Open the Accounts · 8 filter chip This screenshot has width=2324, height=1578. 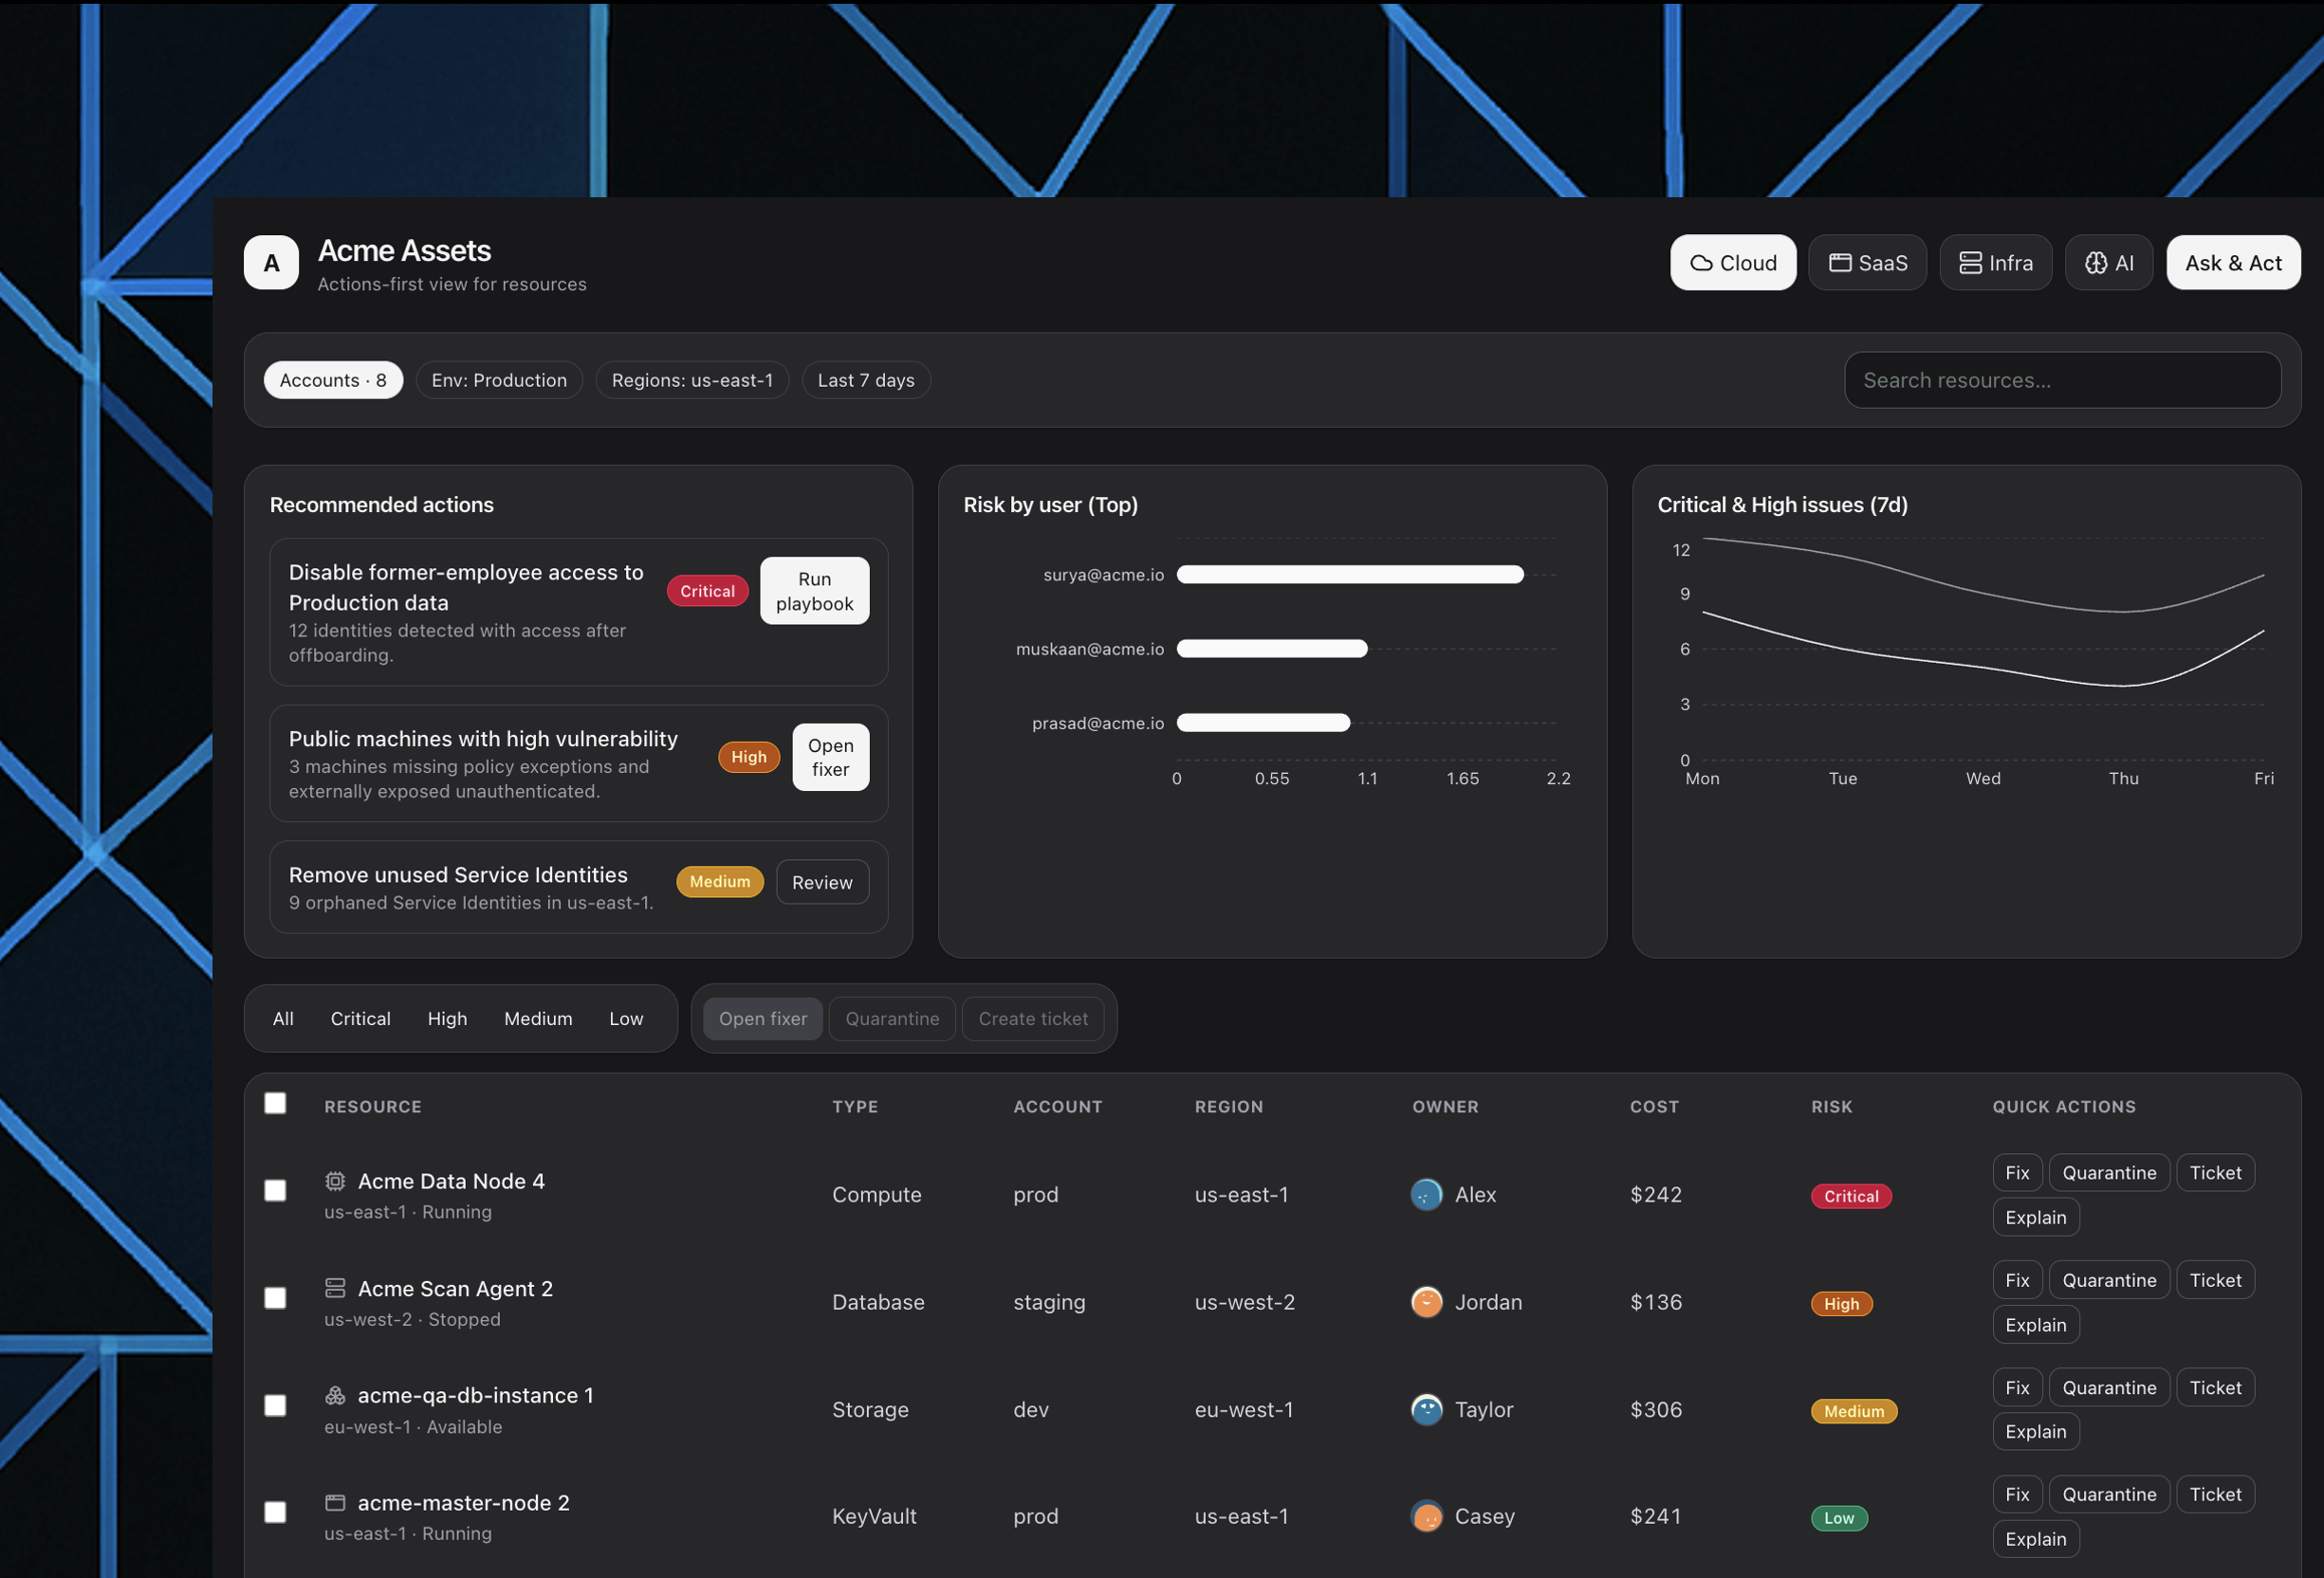click(x=333, y=380)
